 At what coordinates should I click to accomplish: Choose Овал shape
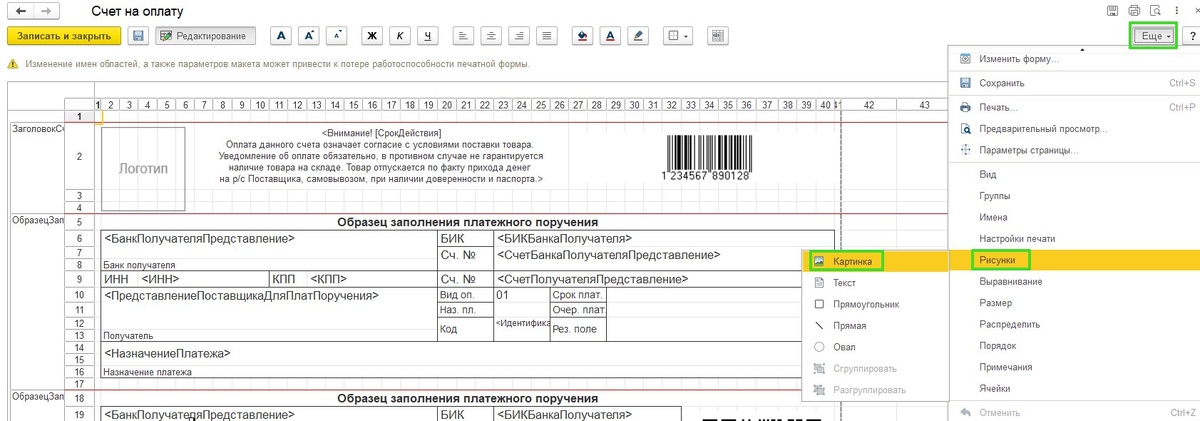[875, 347]
